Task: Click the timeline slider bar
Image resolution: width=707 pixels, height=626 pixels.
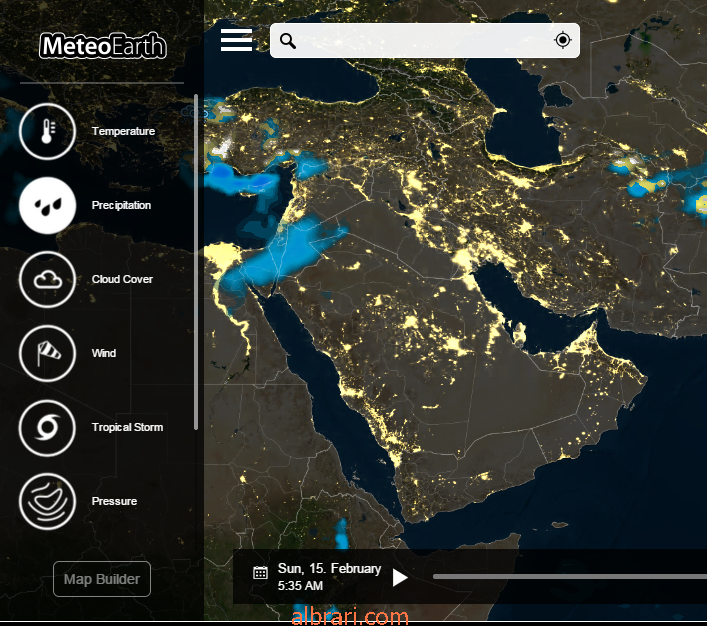Action: point(569,576)
